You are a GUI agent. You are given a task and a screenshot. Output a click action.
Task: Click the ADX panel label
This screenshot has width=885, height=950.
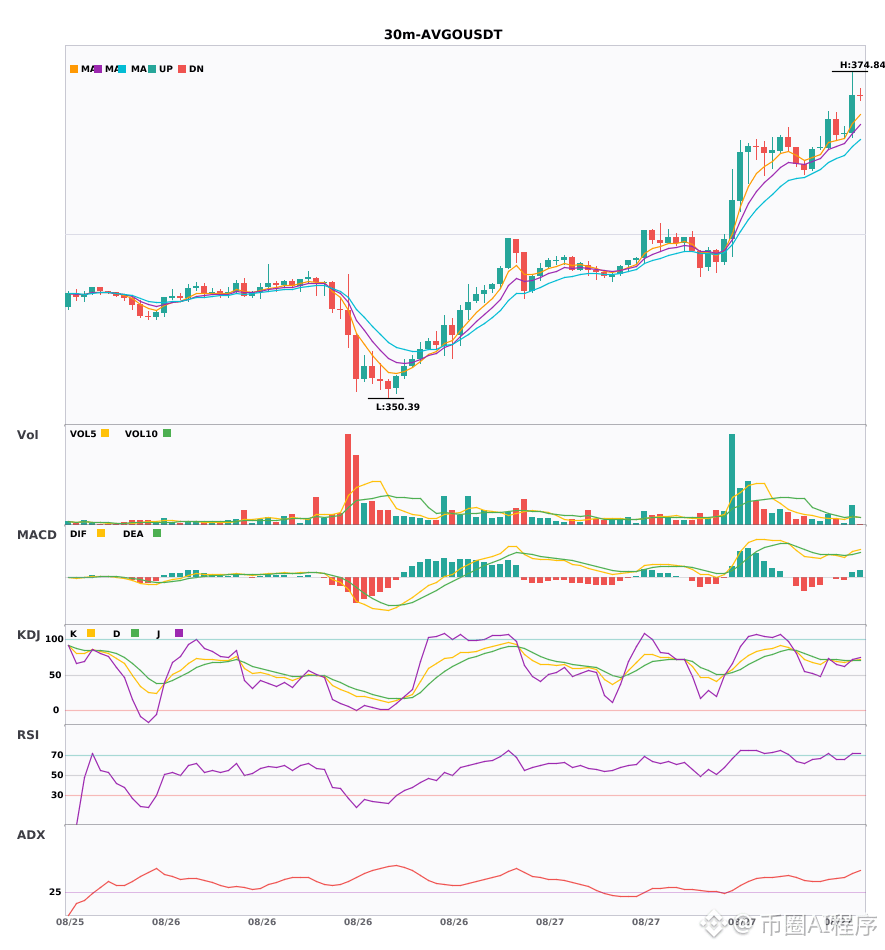(x=31, y=835)
